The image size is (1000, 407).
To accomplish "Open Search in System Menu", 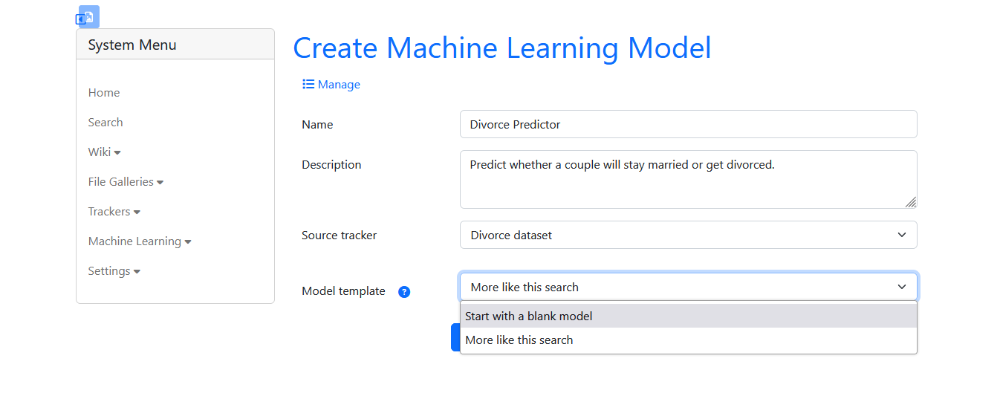I will 105,122.
